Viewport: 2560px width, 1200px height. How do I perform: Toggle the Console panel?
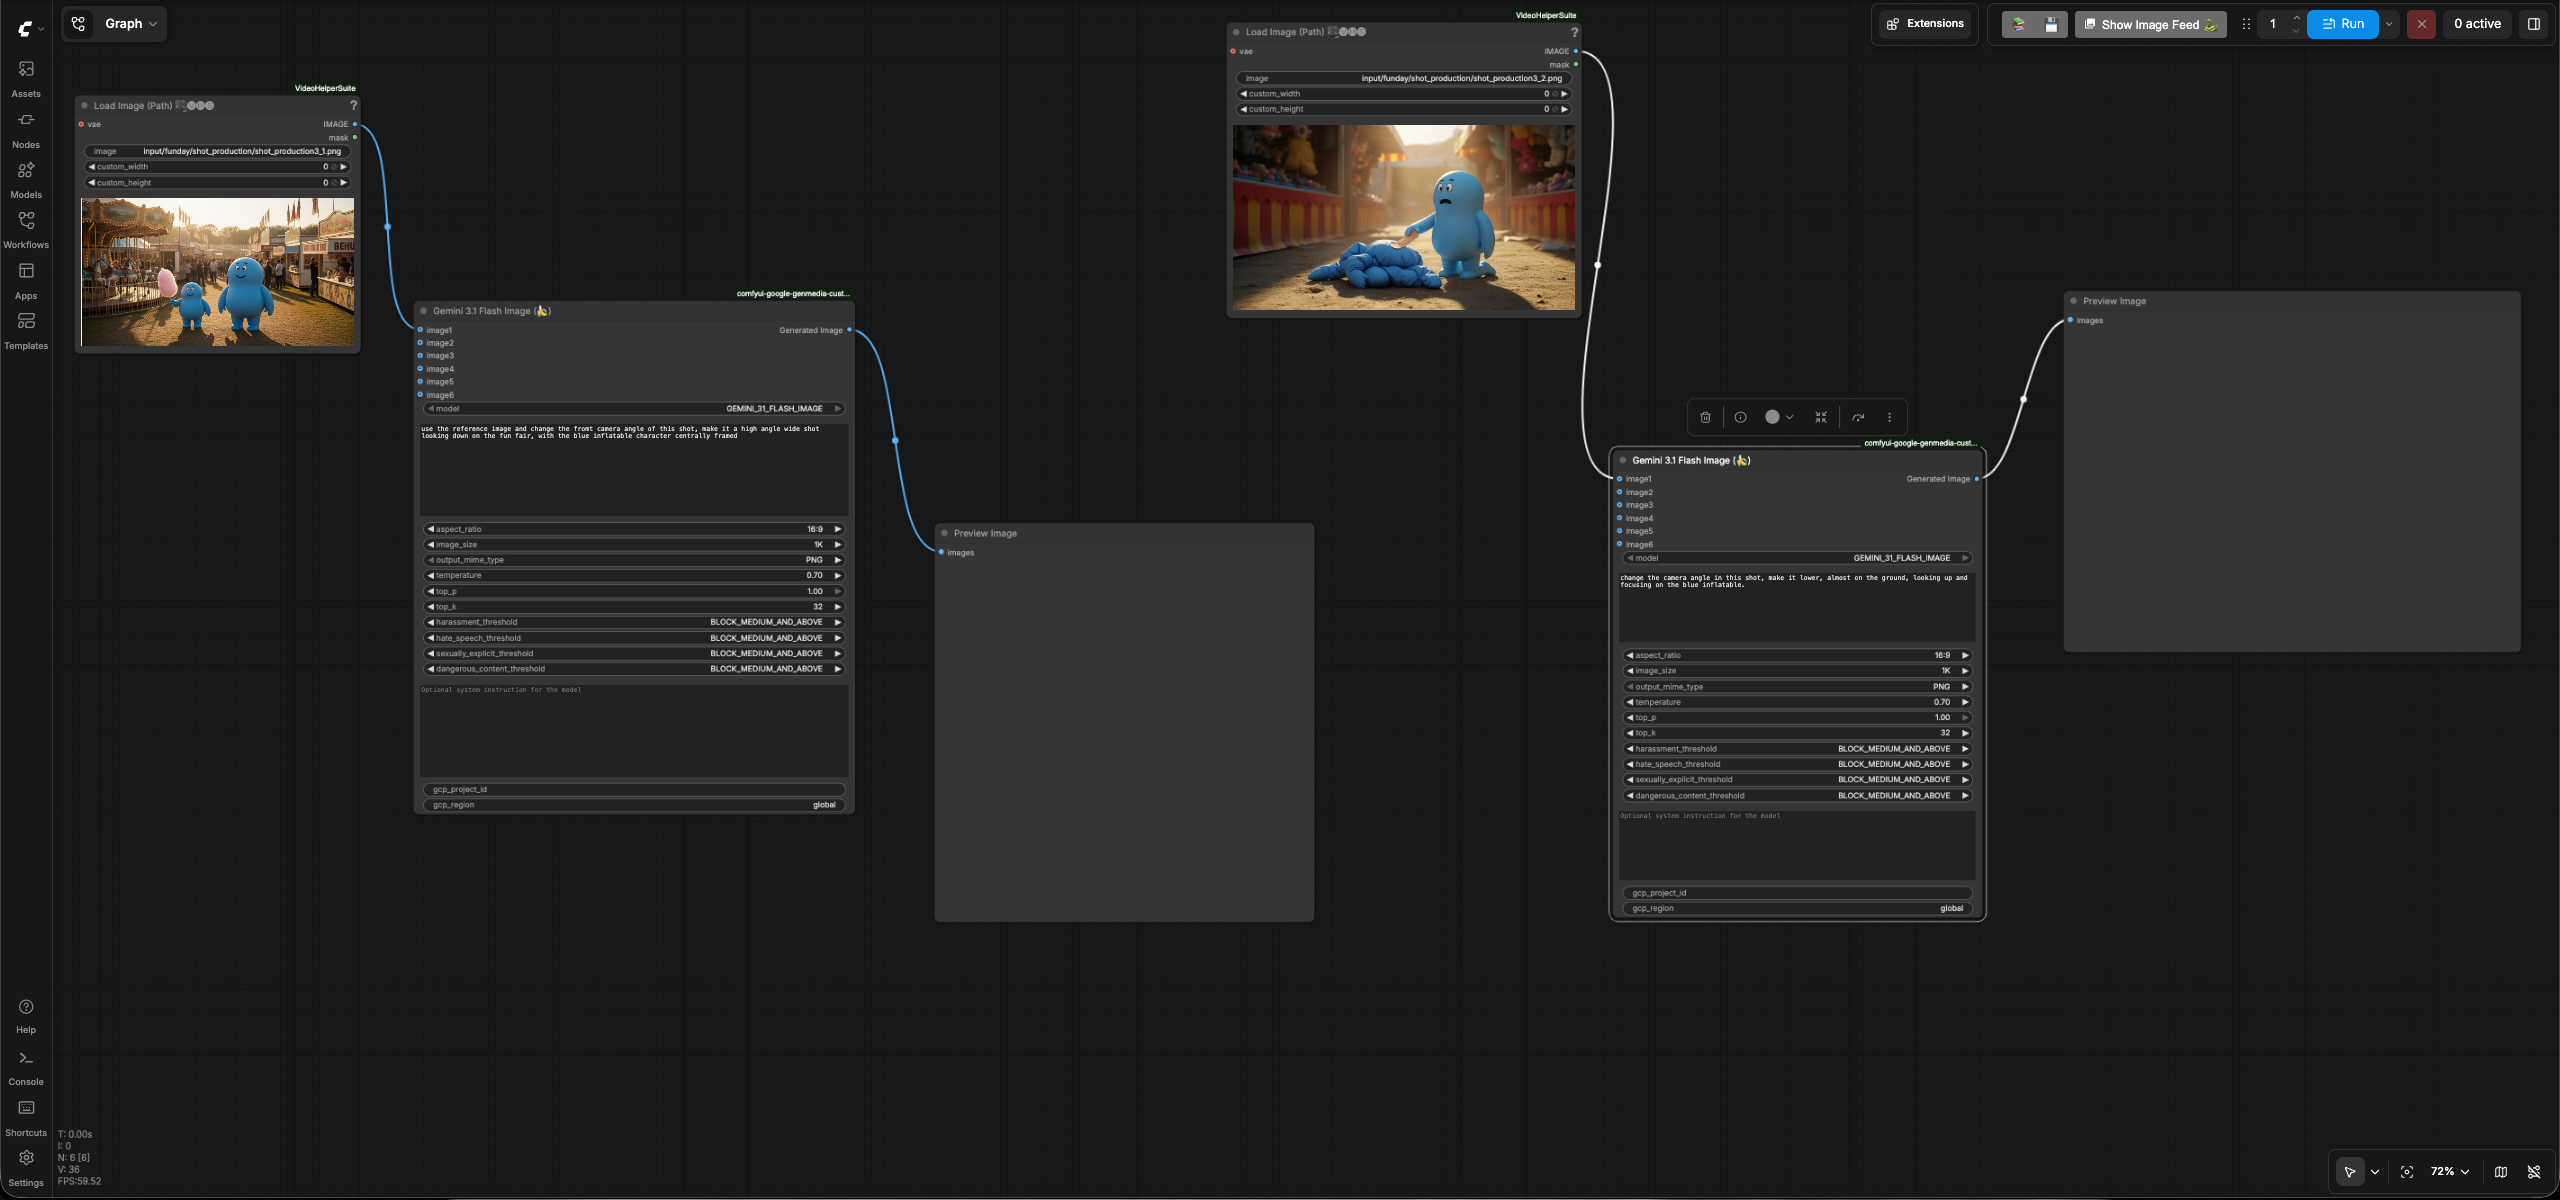[x=26, y=1067]
